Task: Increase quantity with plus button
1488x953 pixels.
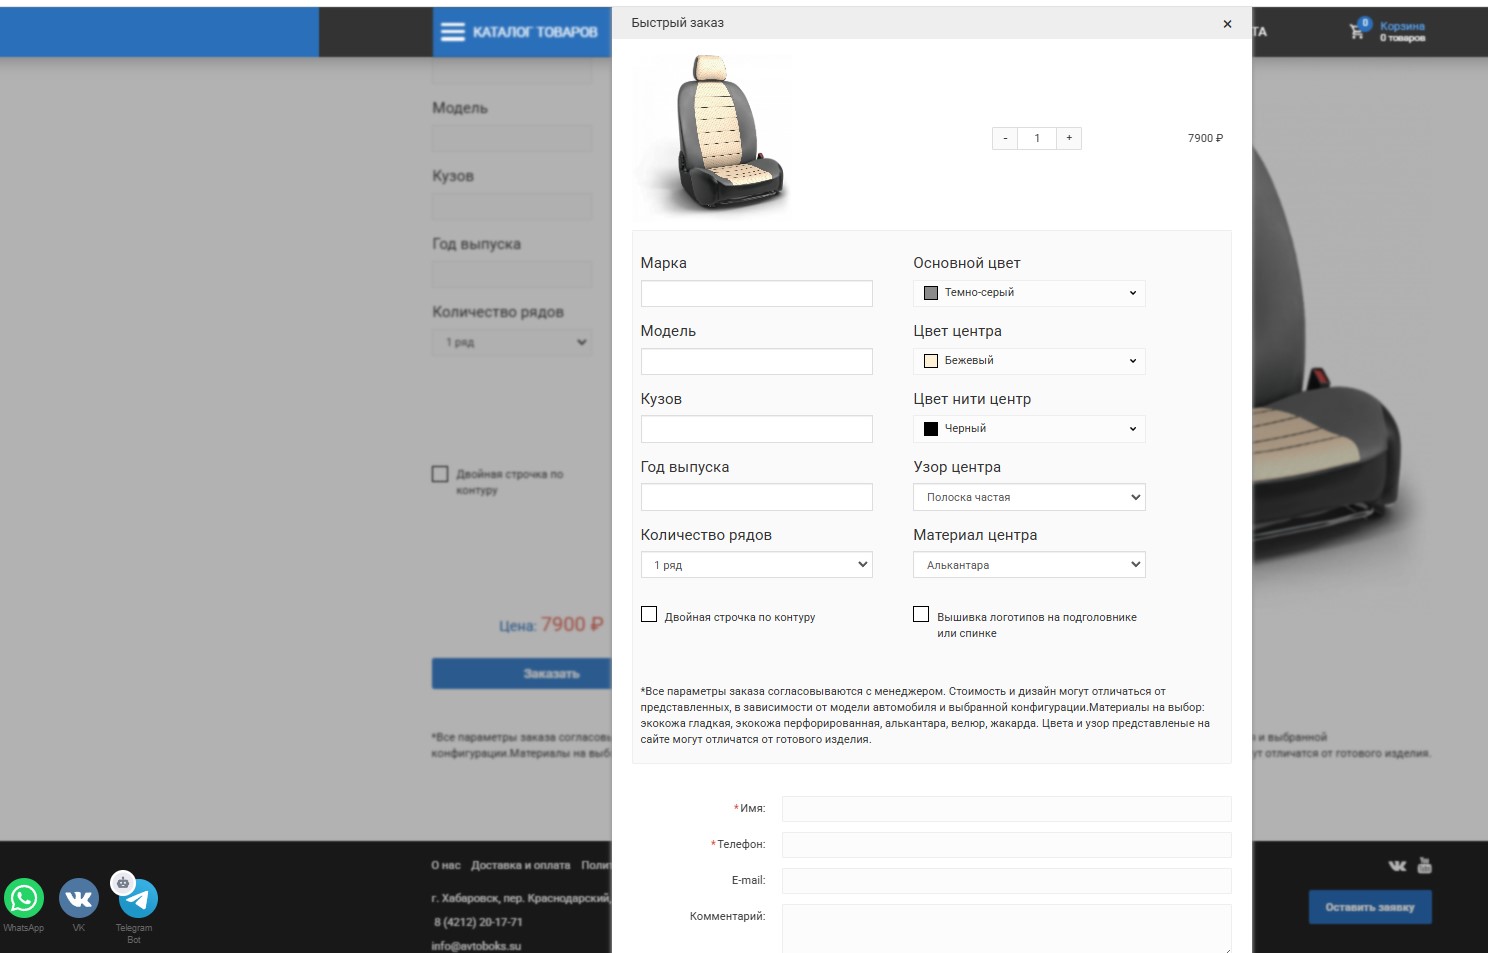Action: [1069, 138]
